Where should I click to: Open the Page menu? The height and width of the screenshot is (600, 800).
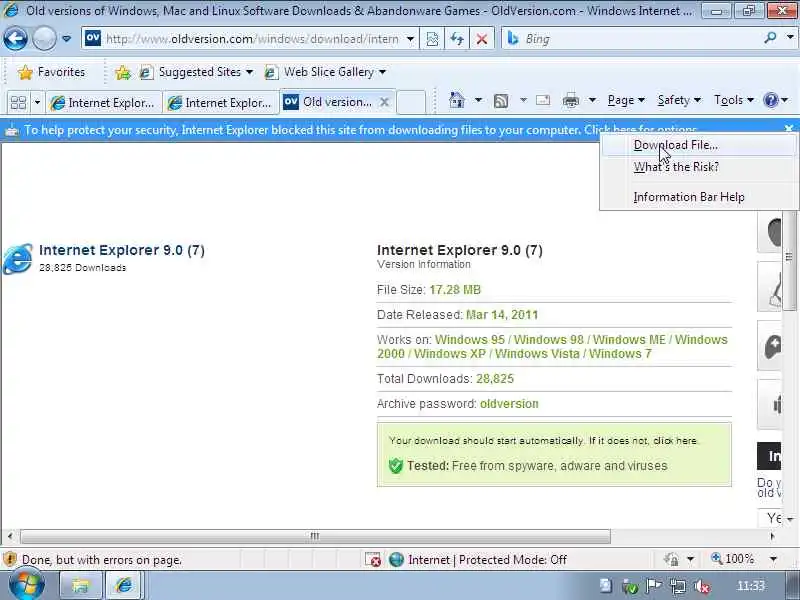(626, 100)
